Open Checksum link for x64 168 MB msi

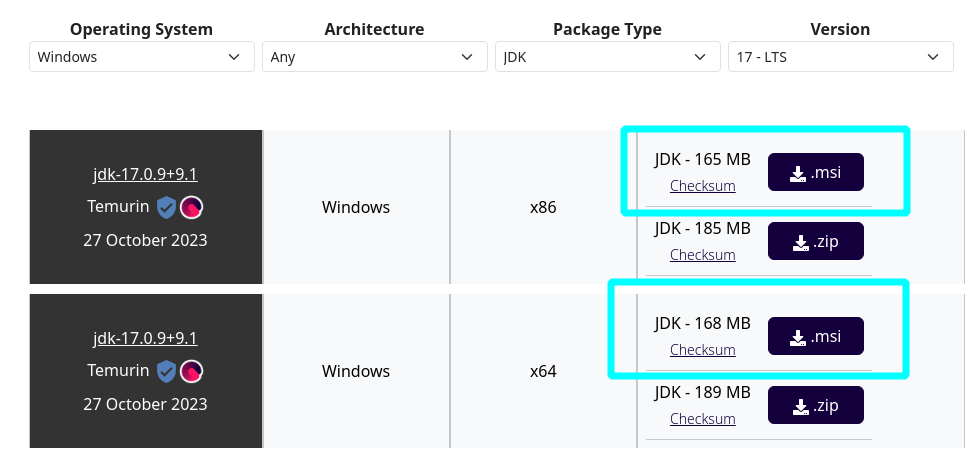tap(702, 350)
